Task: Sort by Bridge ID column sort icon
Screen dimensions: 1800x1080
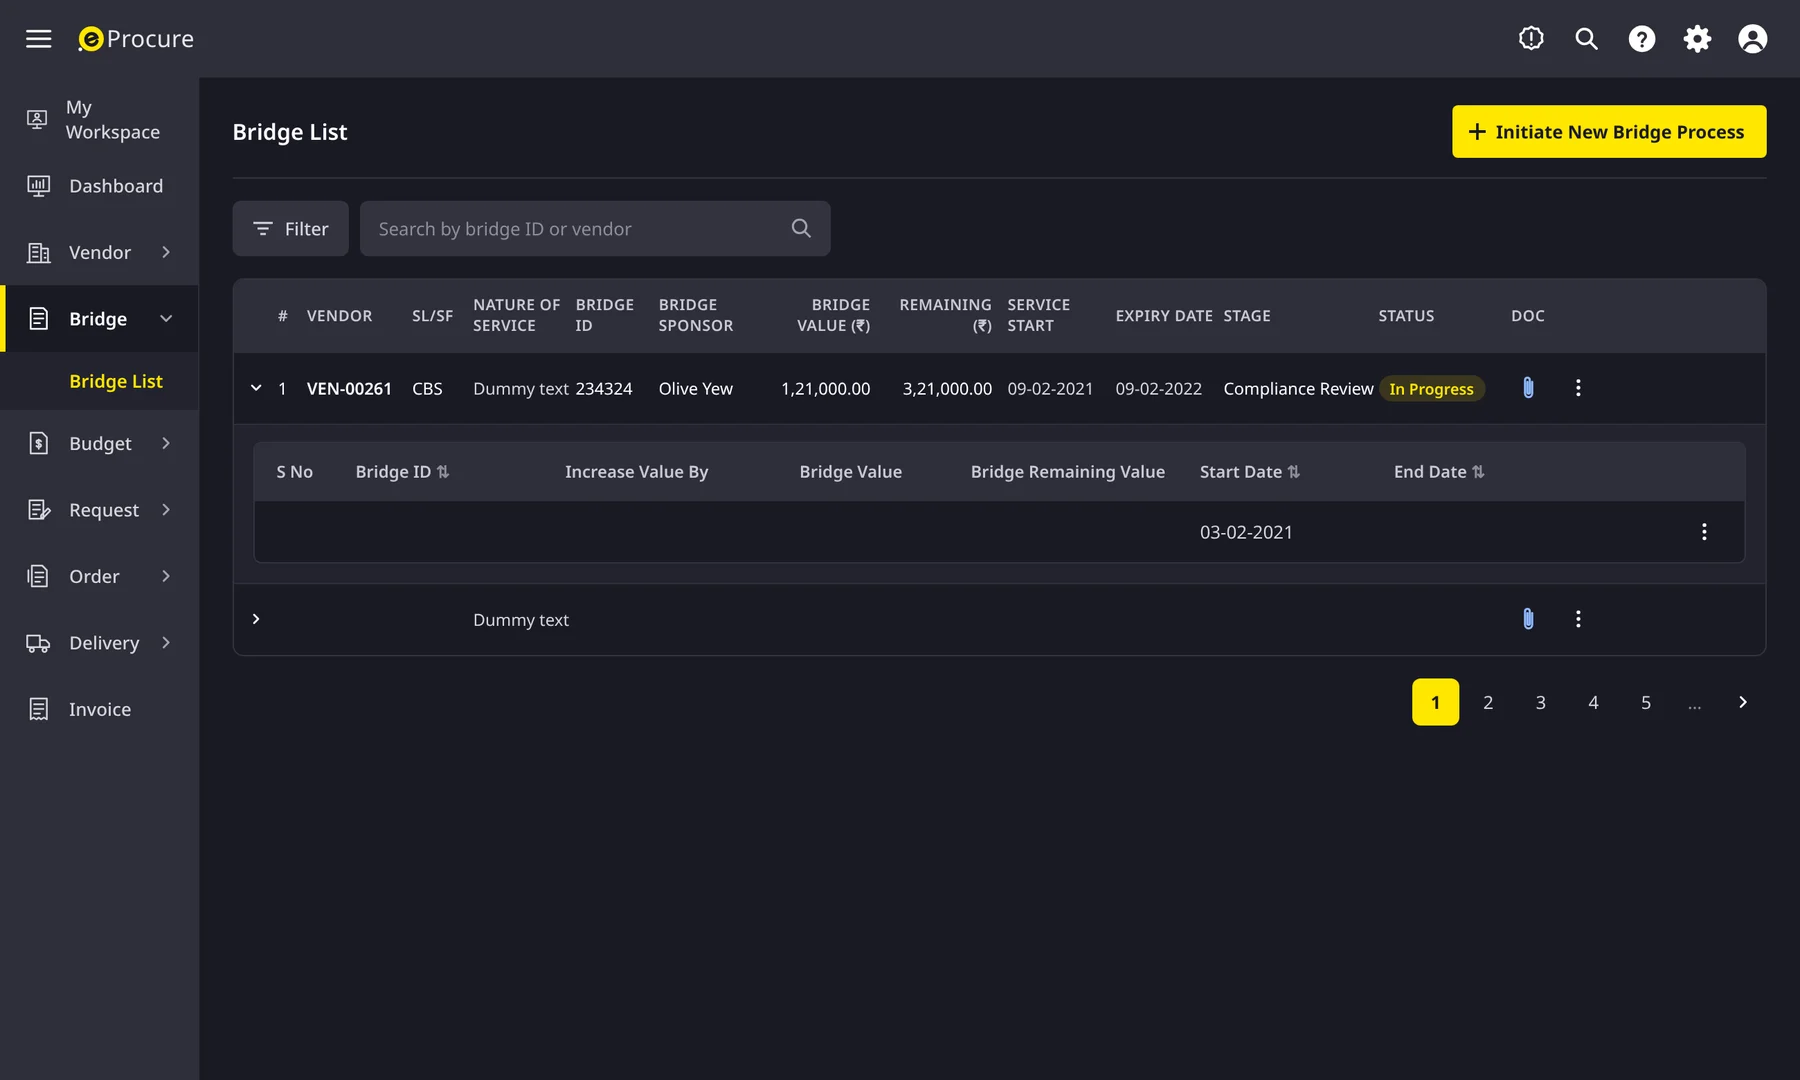Action: tap(443, 472)
